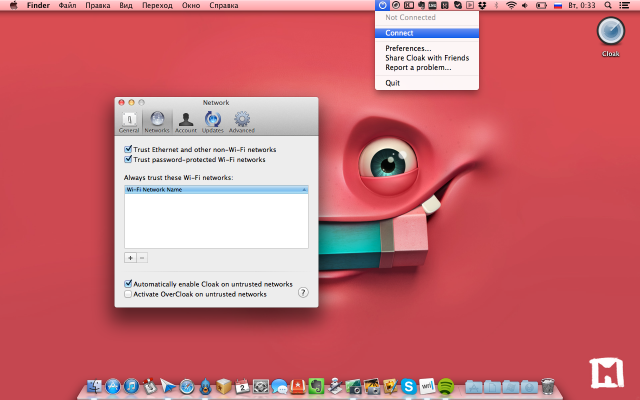Open the Wi-Fi status menu
Image resolution: width=640 pixels, height=400 pixels.
[512, 6]
